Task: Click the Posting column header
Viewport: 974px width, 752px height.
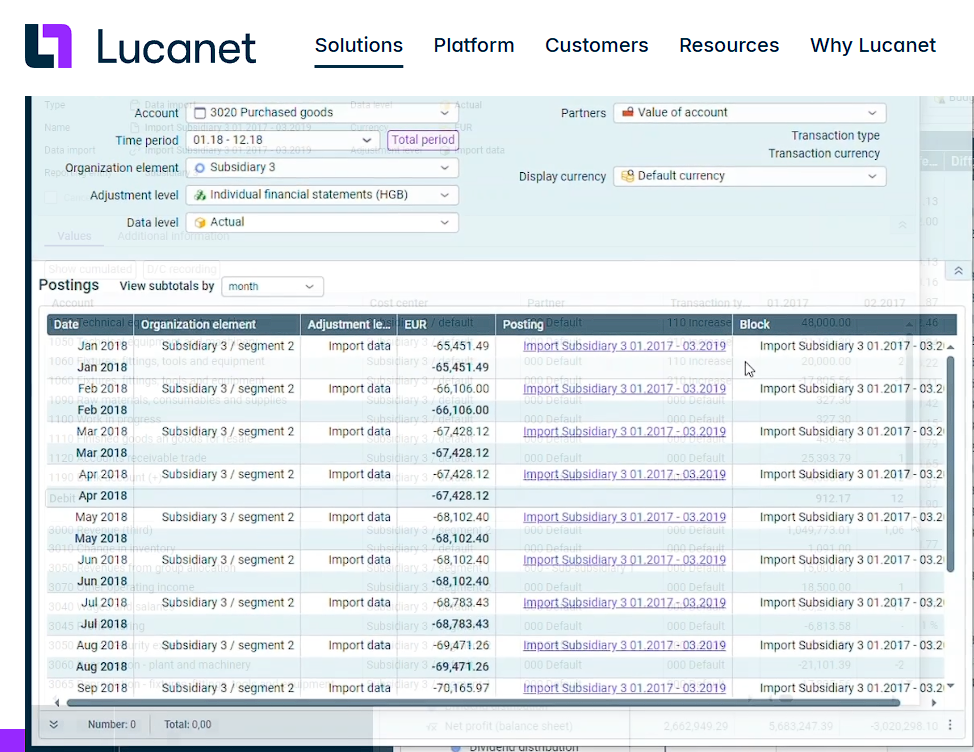Action: coord(614,324)
